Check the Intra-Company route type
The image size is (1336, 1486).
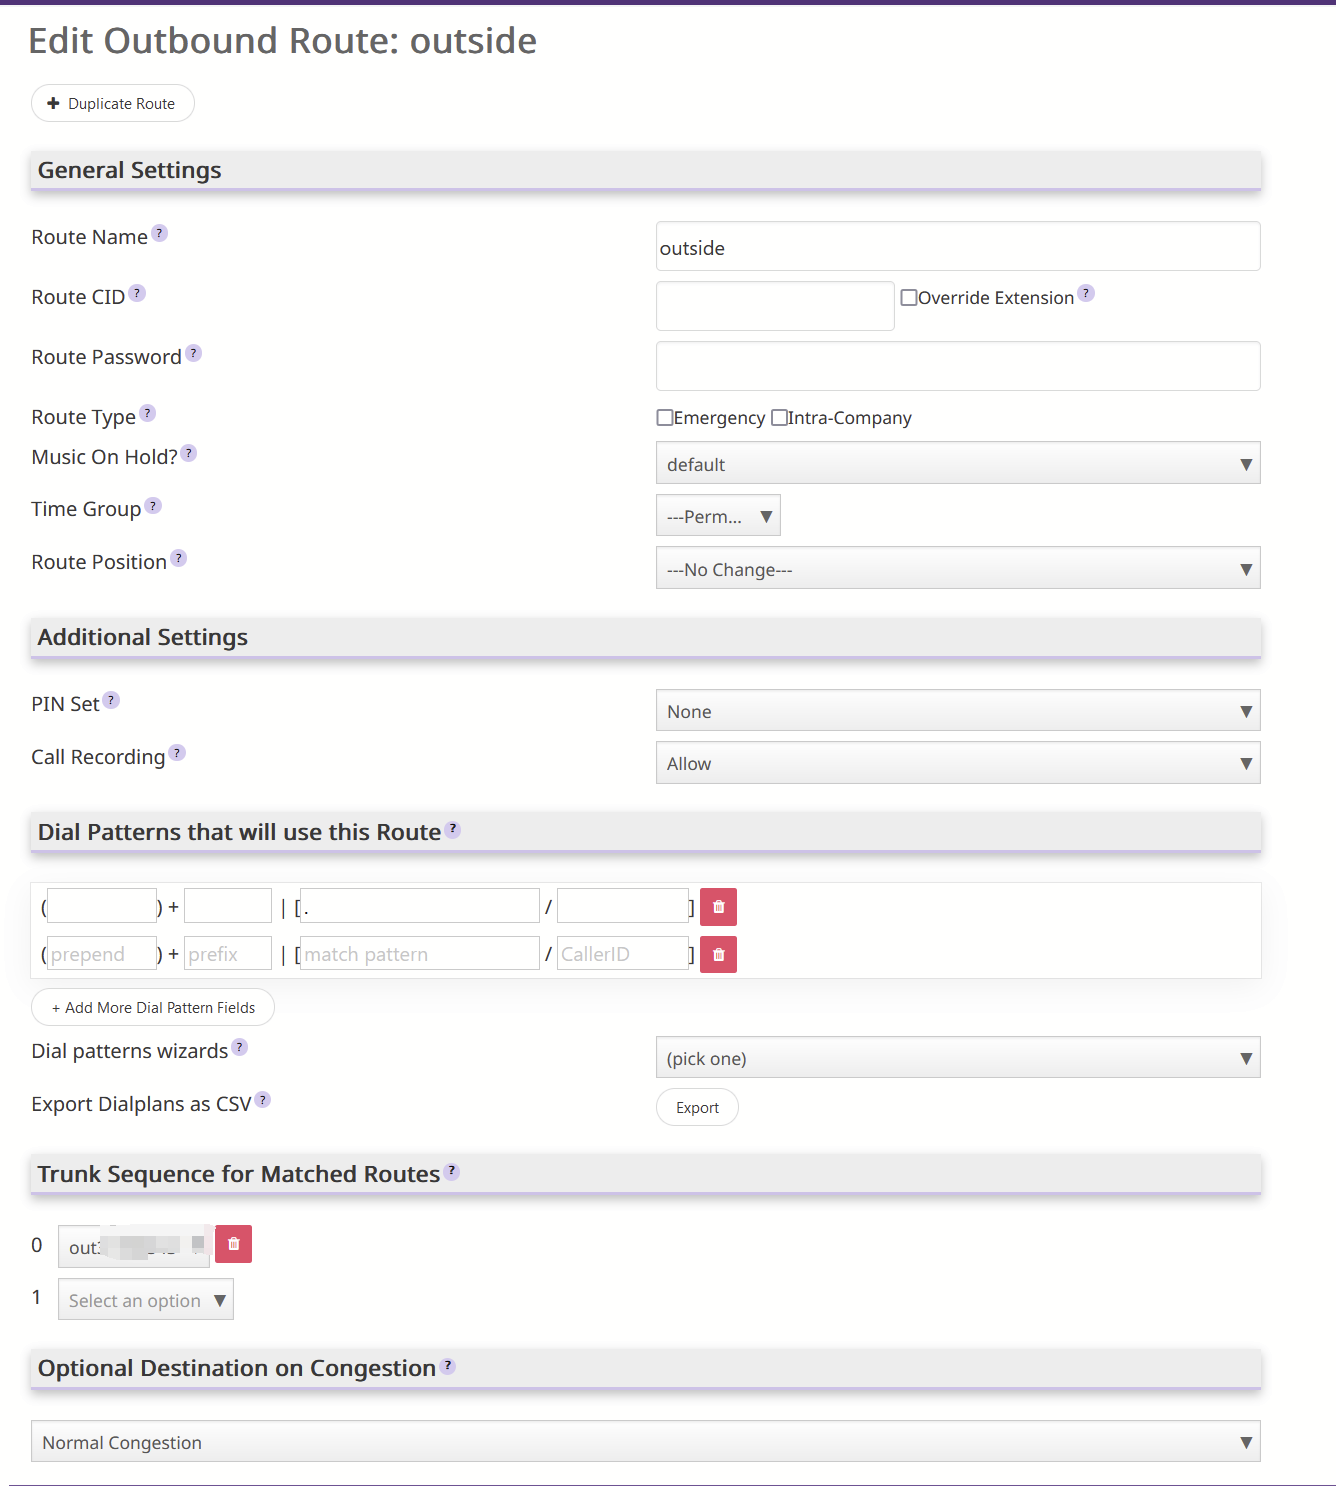(779, 417)
